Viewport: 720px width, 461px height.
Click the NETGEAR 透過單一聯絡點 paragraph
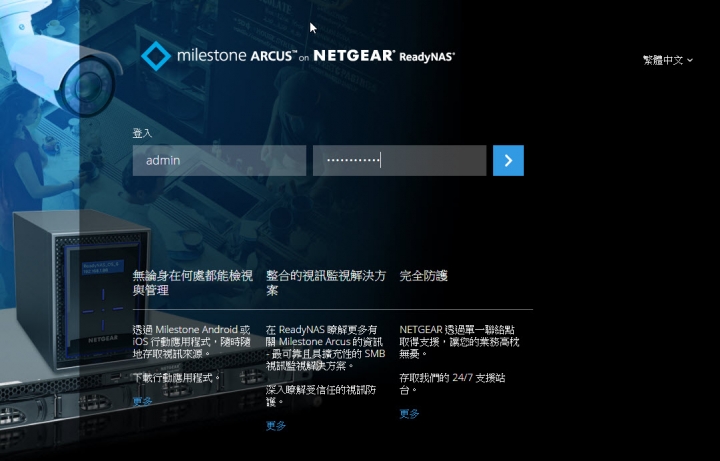coord(459,342)
